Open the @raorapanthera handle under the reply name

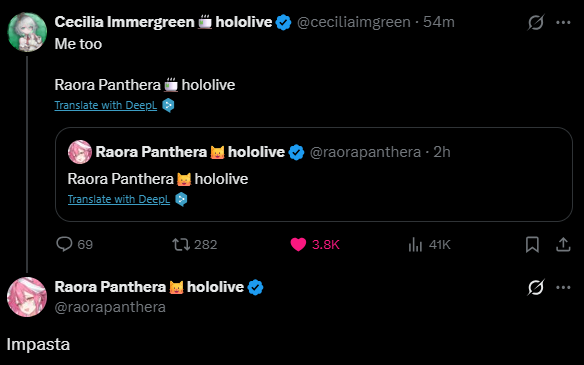click(110, 307)
